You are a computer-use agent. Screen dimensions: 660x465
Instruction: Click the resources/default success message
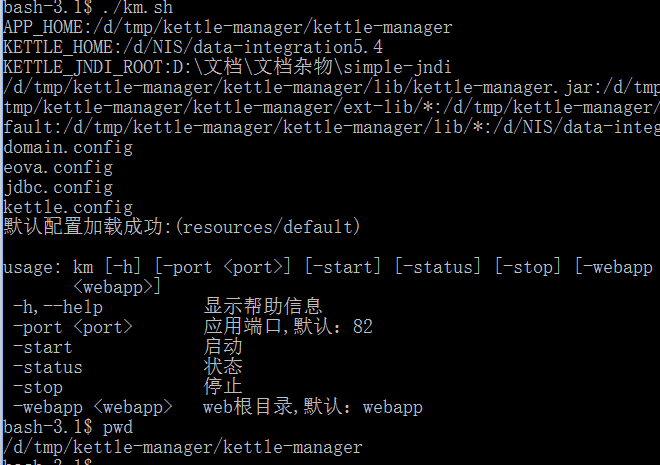click(182, 227)
